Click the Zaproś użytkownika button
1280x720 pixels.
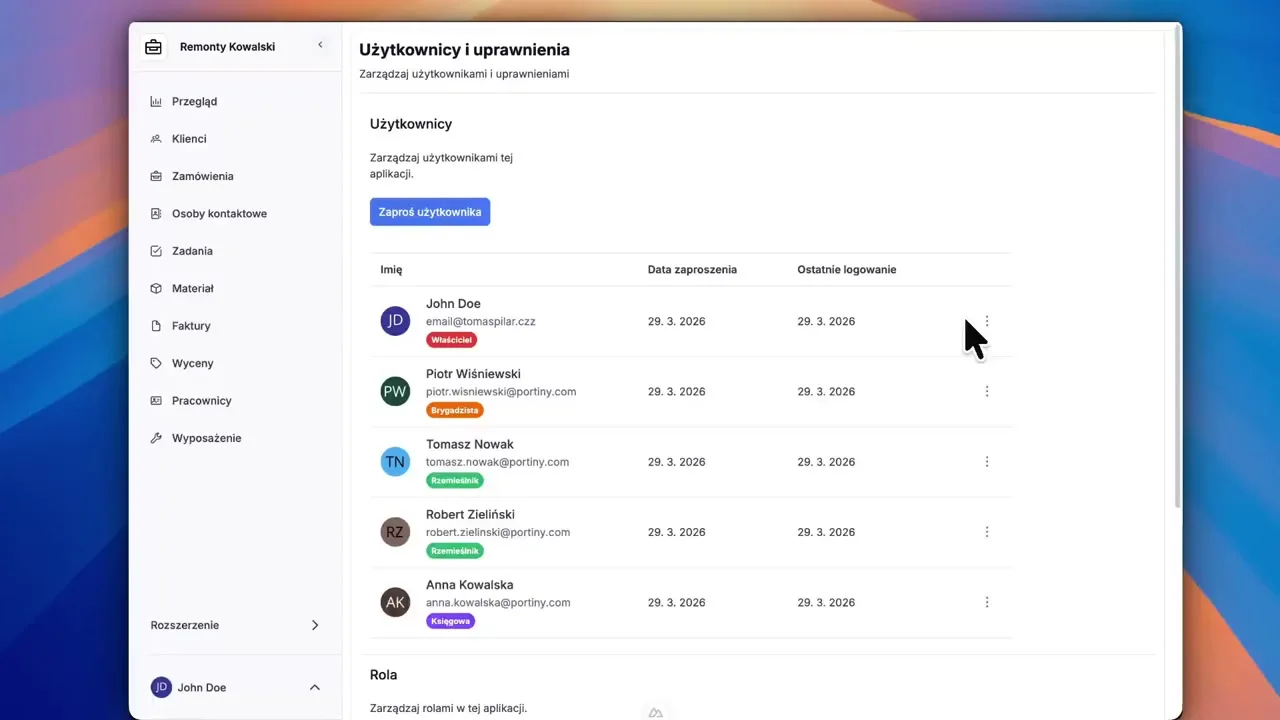tap(430, 211)
